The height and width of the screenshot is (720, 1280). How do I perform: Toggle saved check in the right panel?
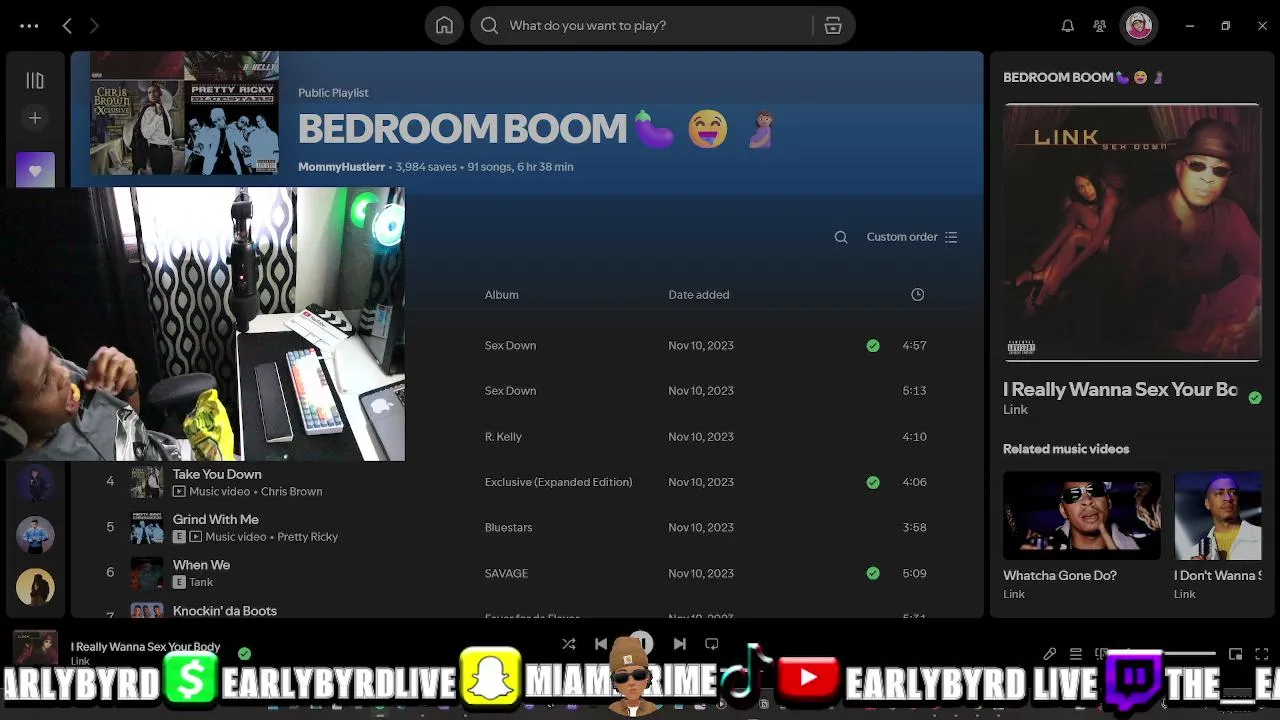(1255, 397)
